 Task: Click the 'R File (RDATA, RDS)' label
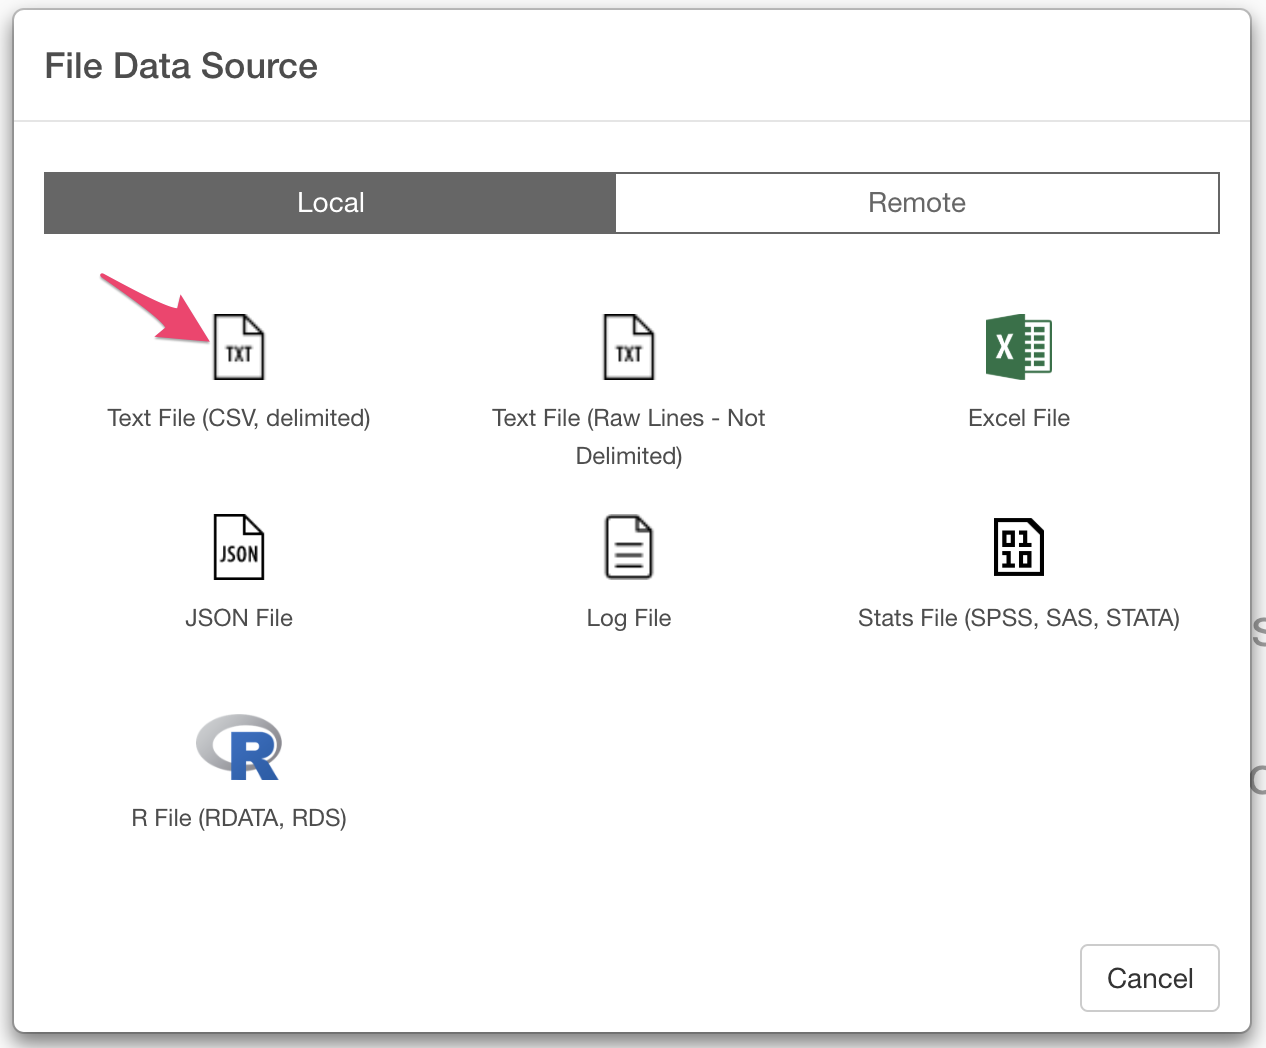[x=239, y=818]
